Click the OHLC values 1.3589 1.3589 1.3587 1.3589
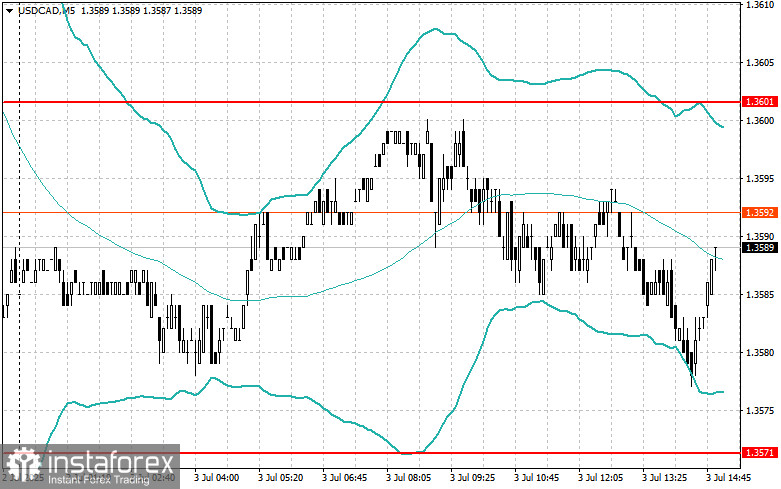The height and width of the screenshot is (489, 781). click(141, 10)
